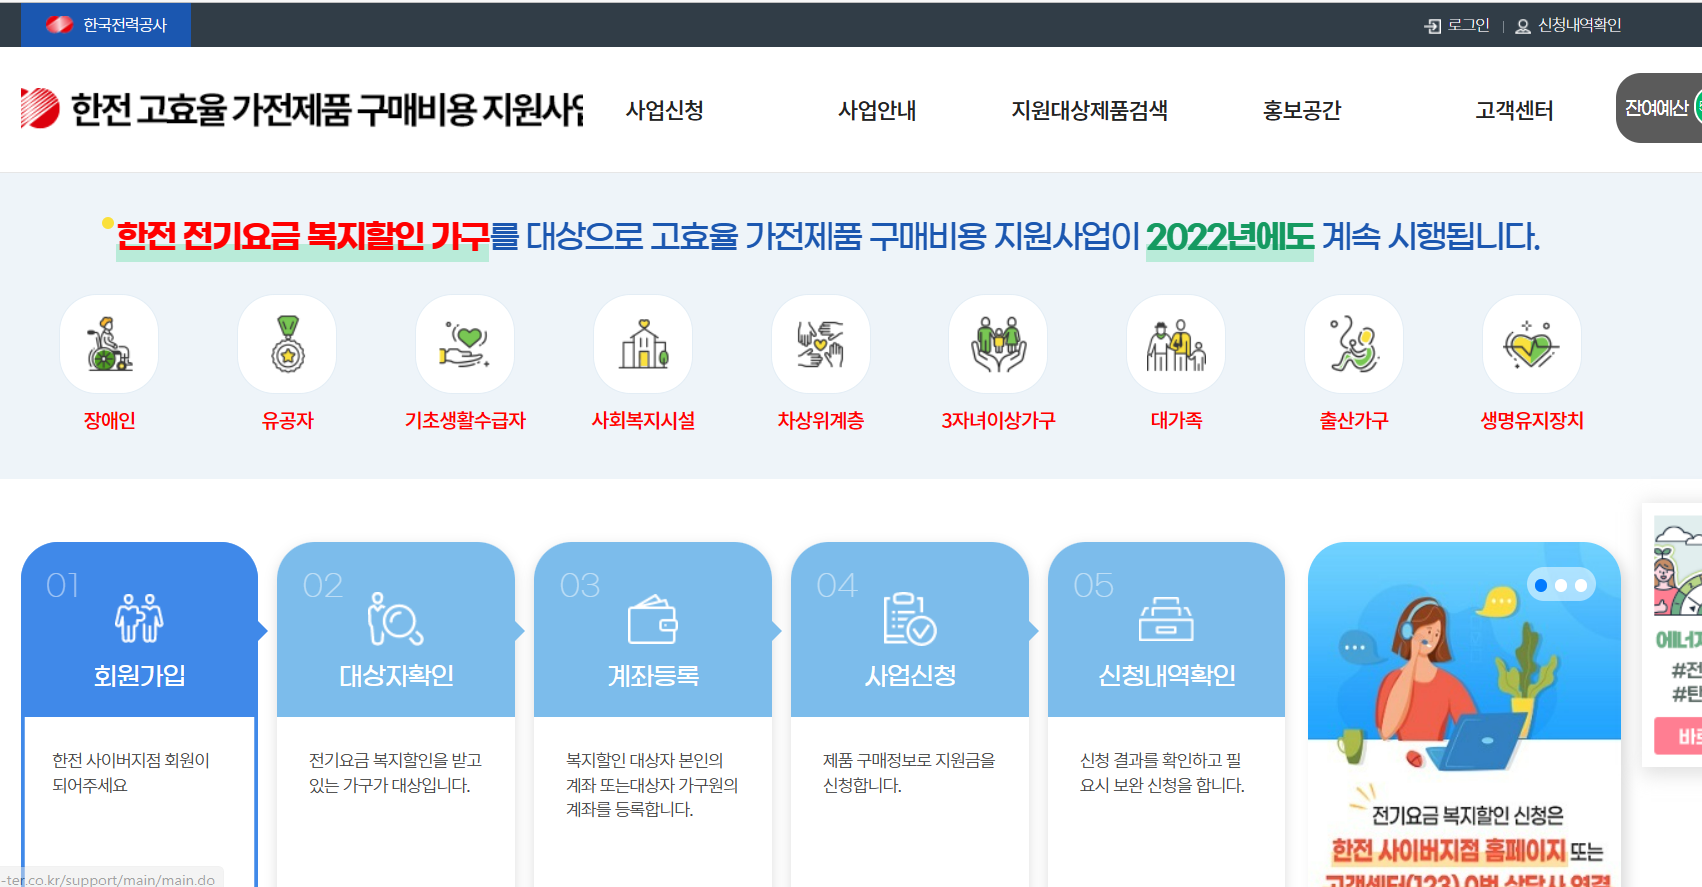Click the 전기요금 복지할인 신청은 banner text
1702x887 pixels.
pos(1467,816)
